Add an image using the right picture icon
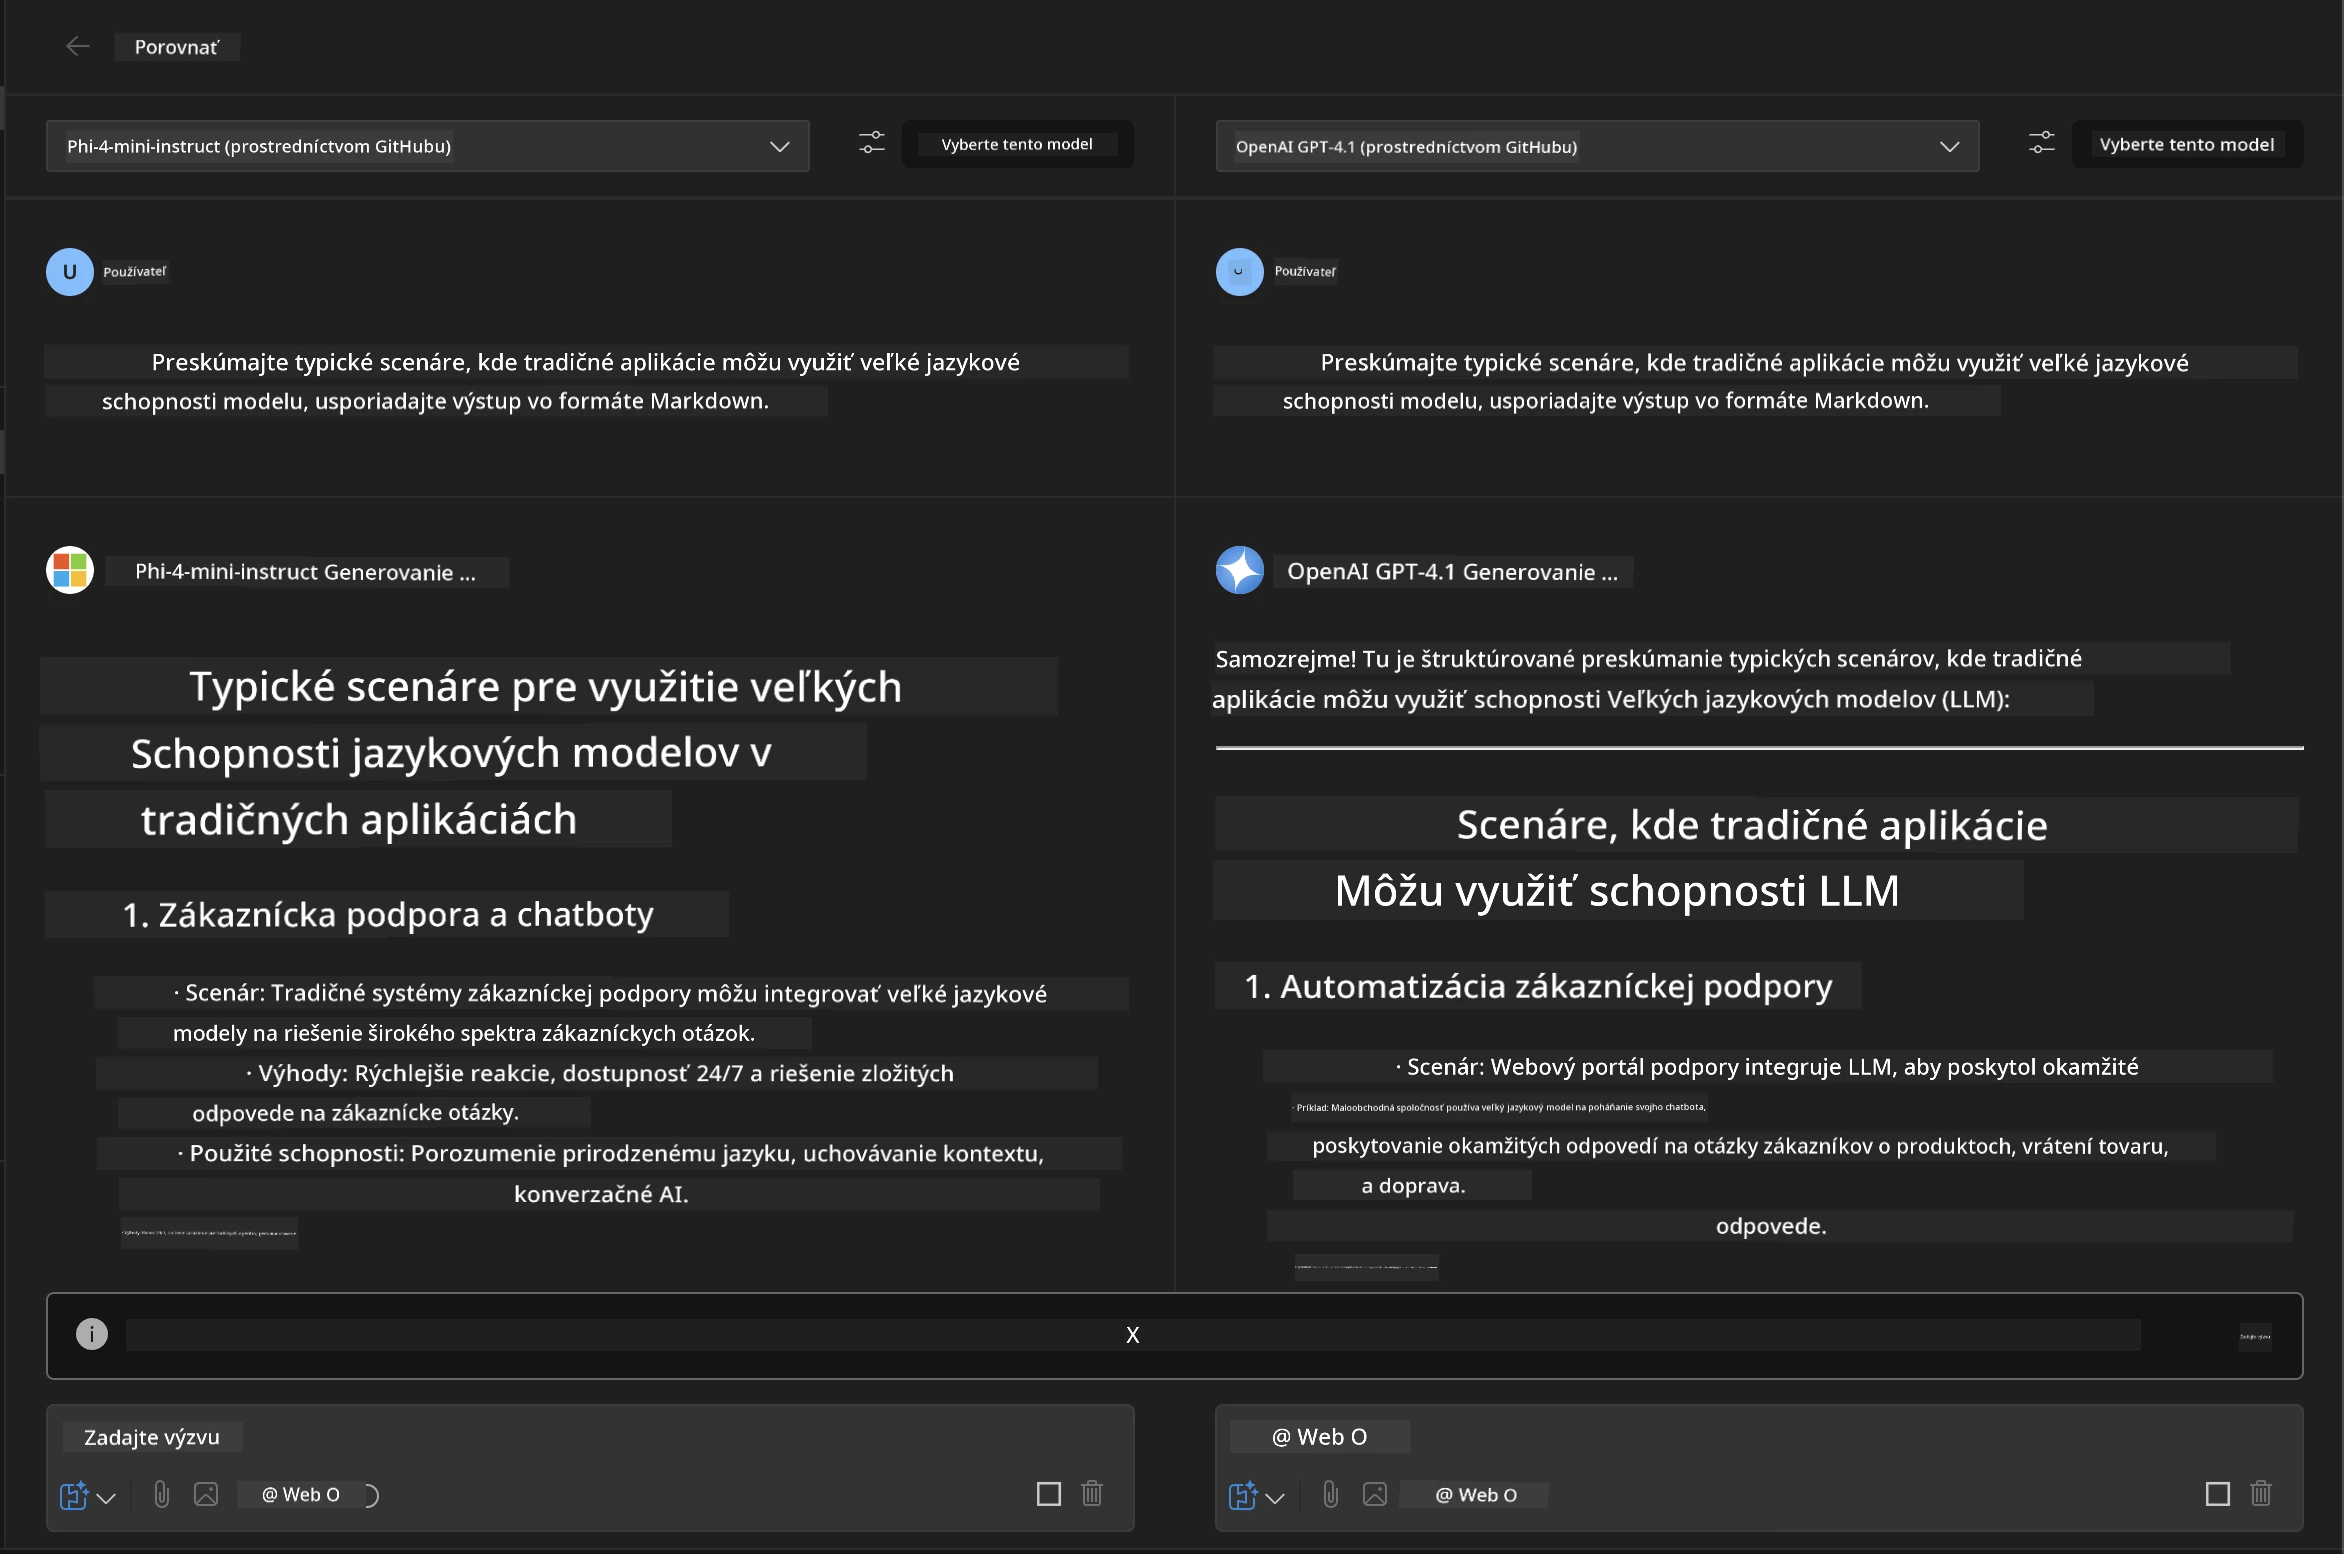Viewport: 2344px width, 1554px height. (x=1375, y=1495)
